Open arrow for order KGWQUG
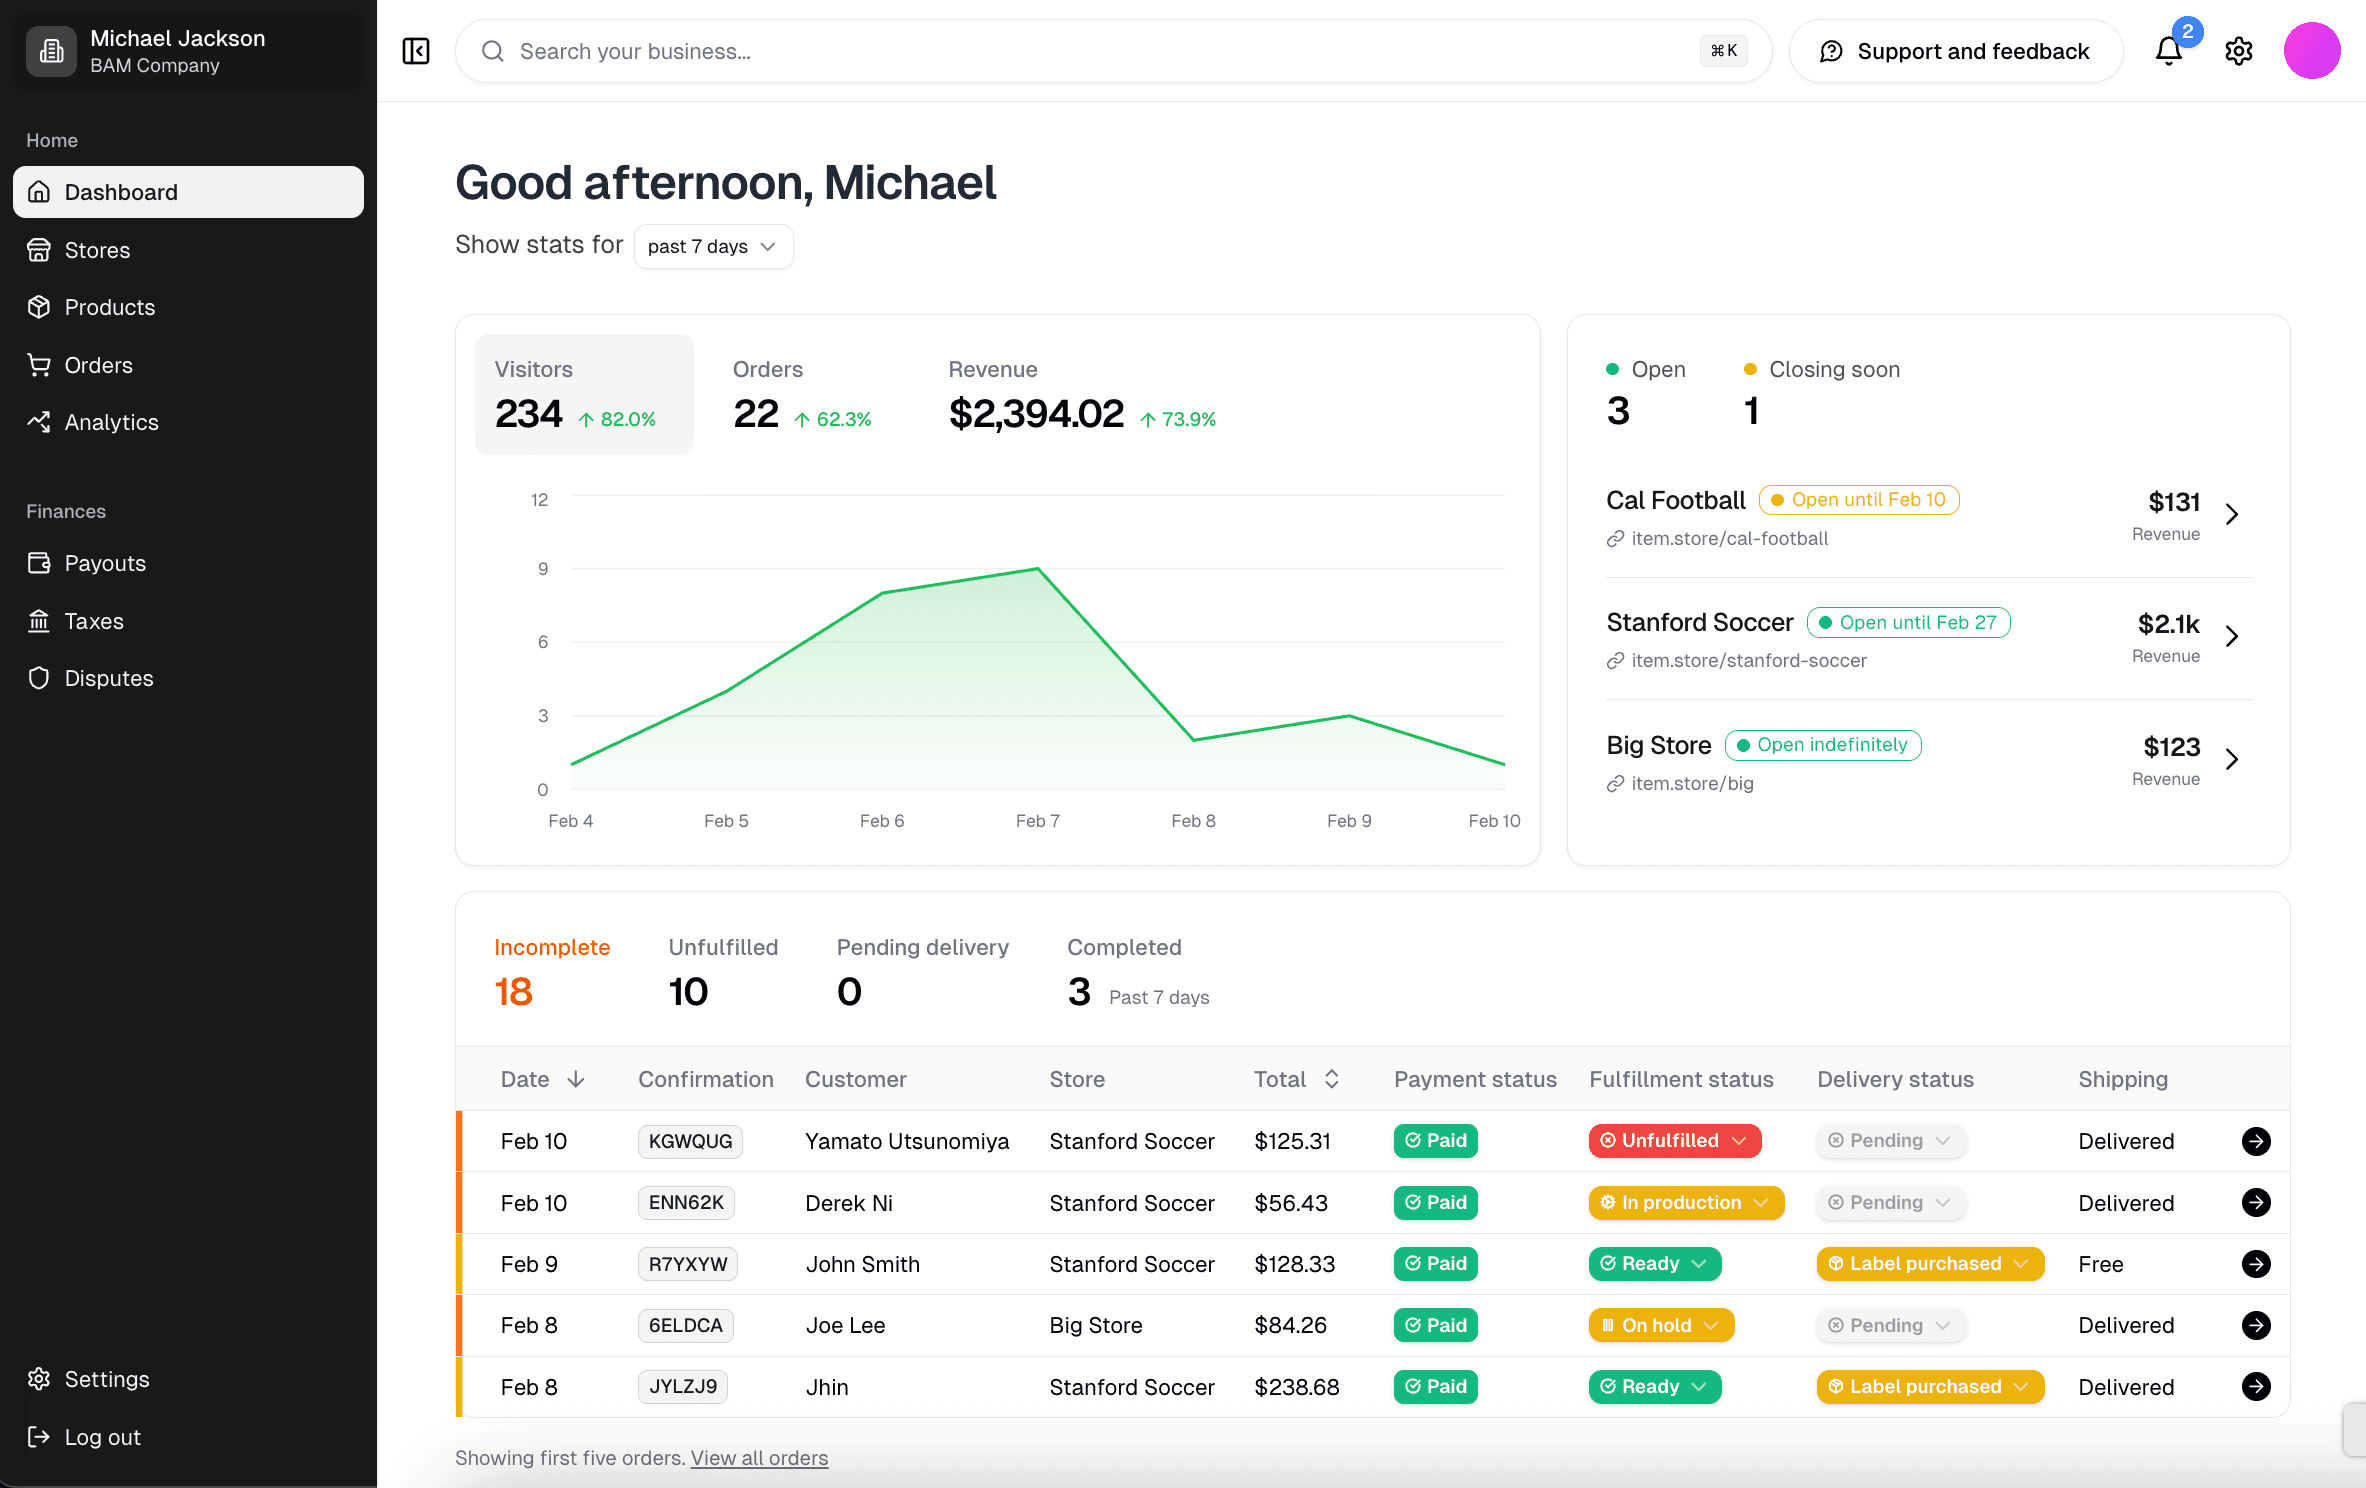Image resolution: width=2366 pixels, height=1488 pixels. pos(2255,1141)
